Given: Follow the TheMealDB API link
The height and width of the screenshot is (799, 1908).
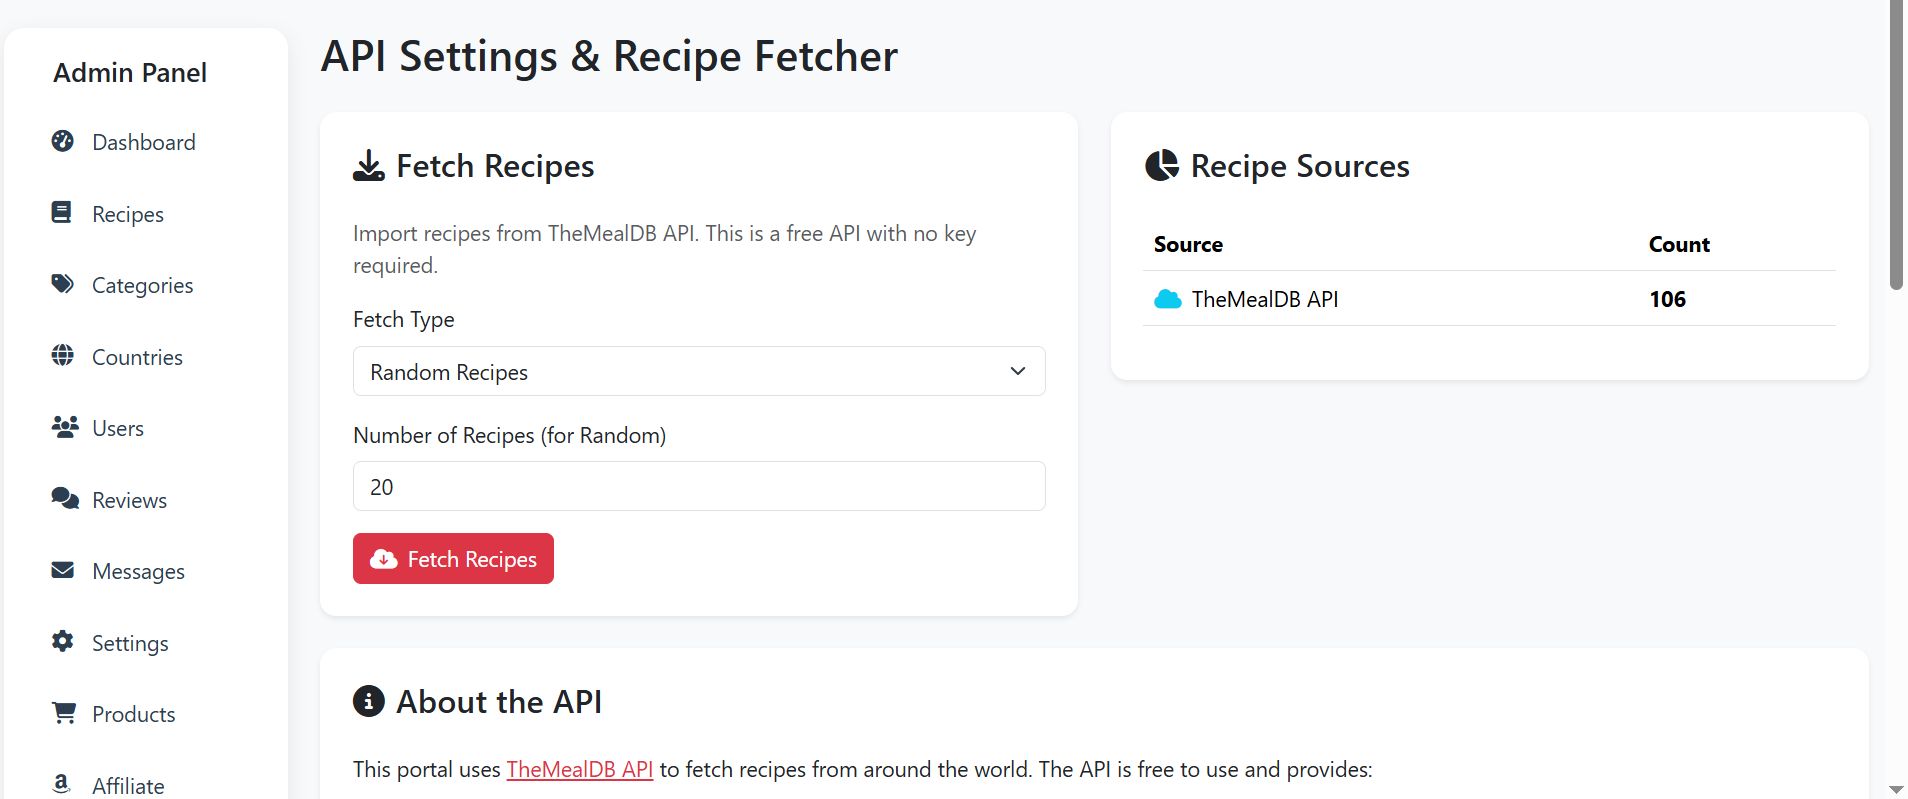Looking at the screenshot, I should (x=579, y=769).
